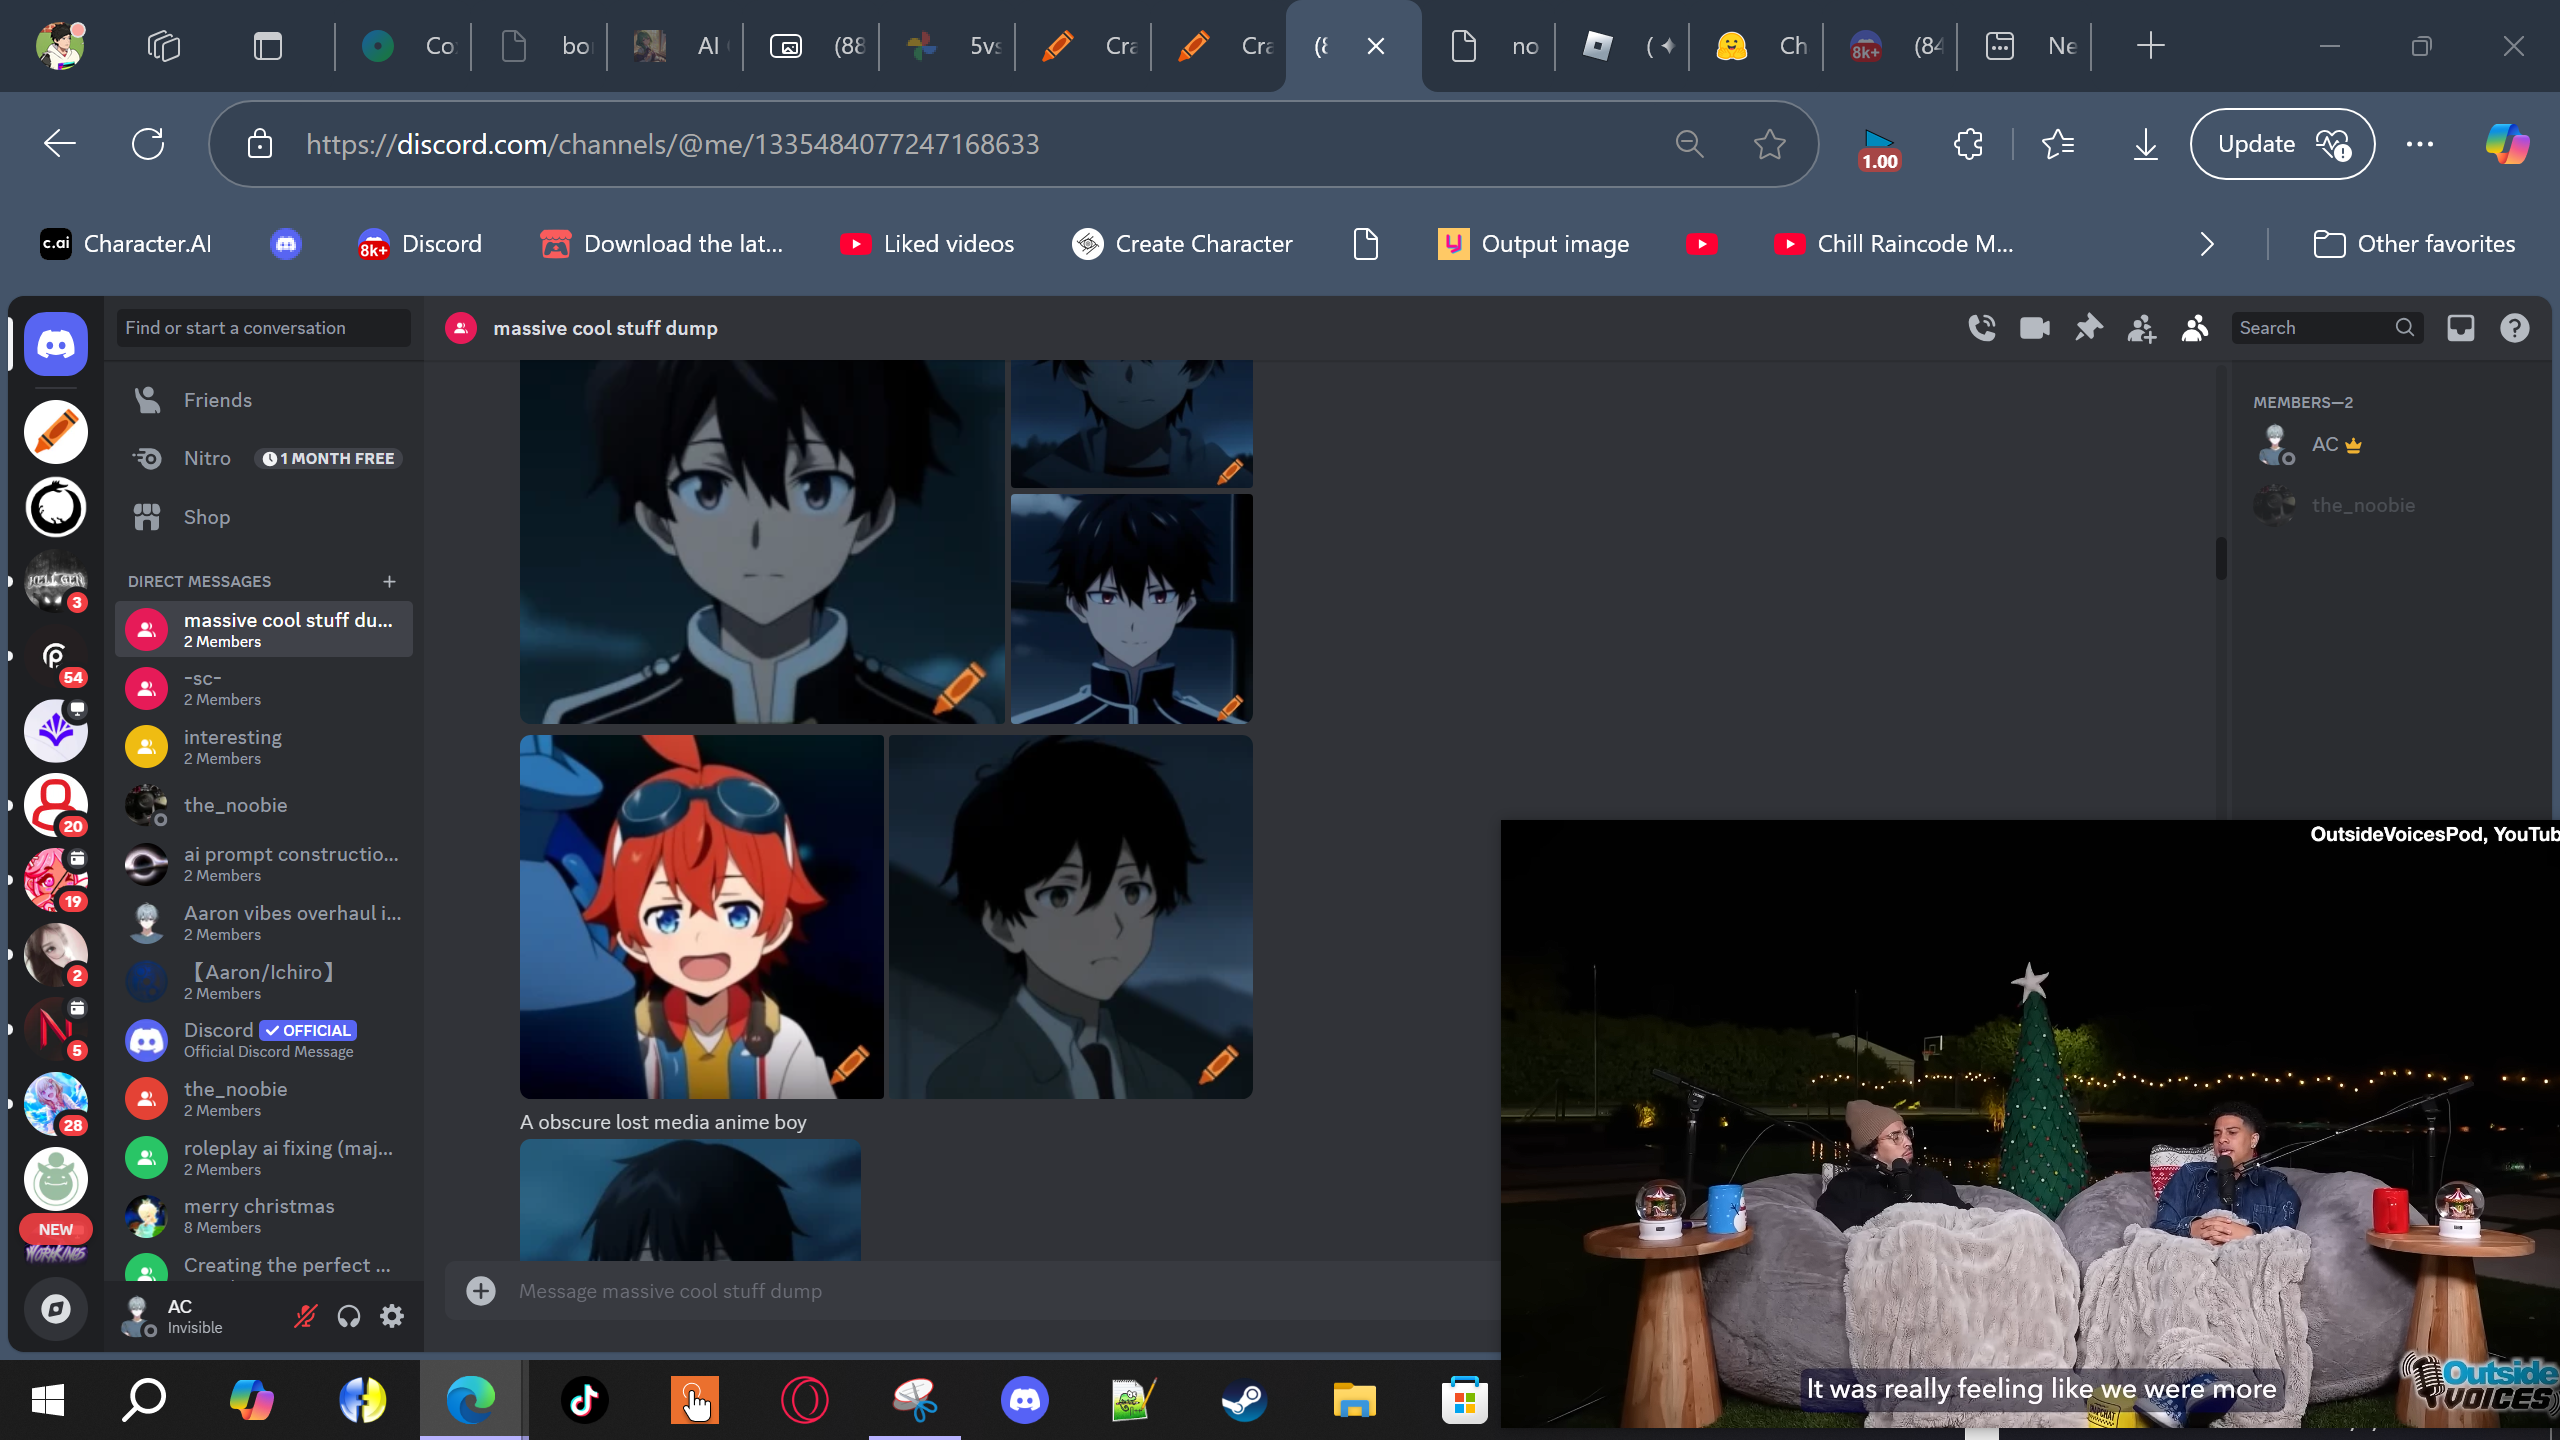Open Discord help
This screenshot has width=2560, height=1440.
click(2515, 328)
